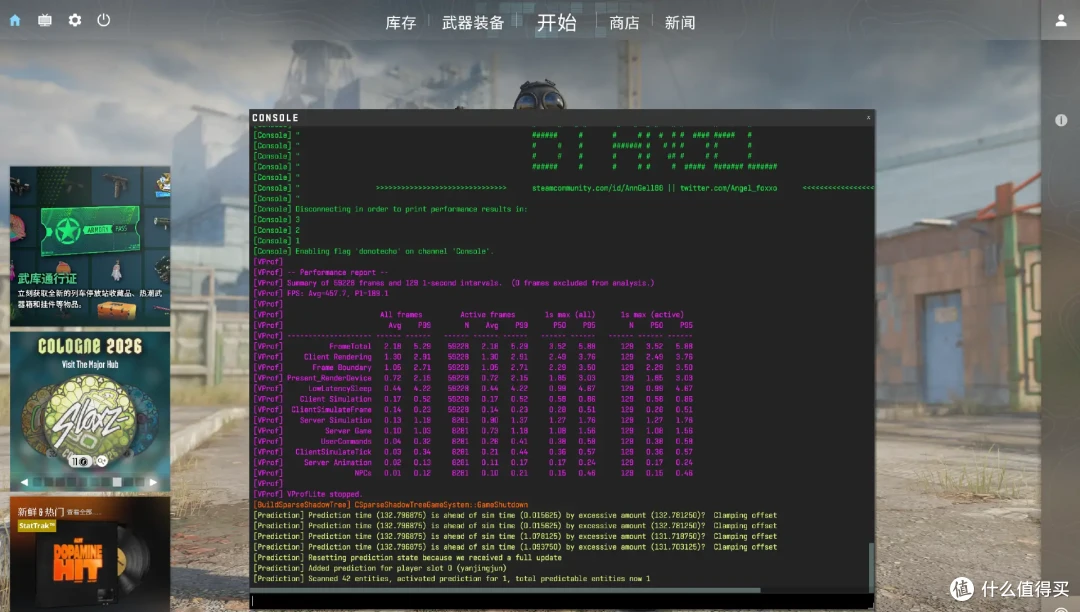Screen dimensions: 1080x612
Task: Click the CSparseShadowTreeGameSystem::GameShutdown line
Action: point(441,505)
